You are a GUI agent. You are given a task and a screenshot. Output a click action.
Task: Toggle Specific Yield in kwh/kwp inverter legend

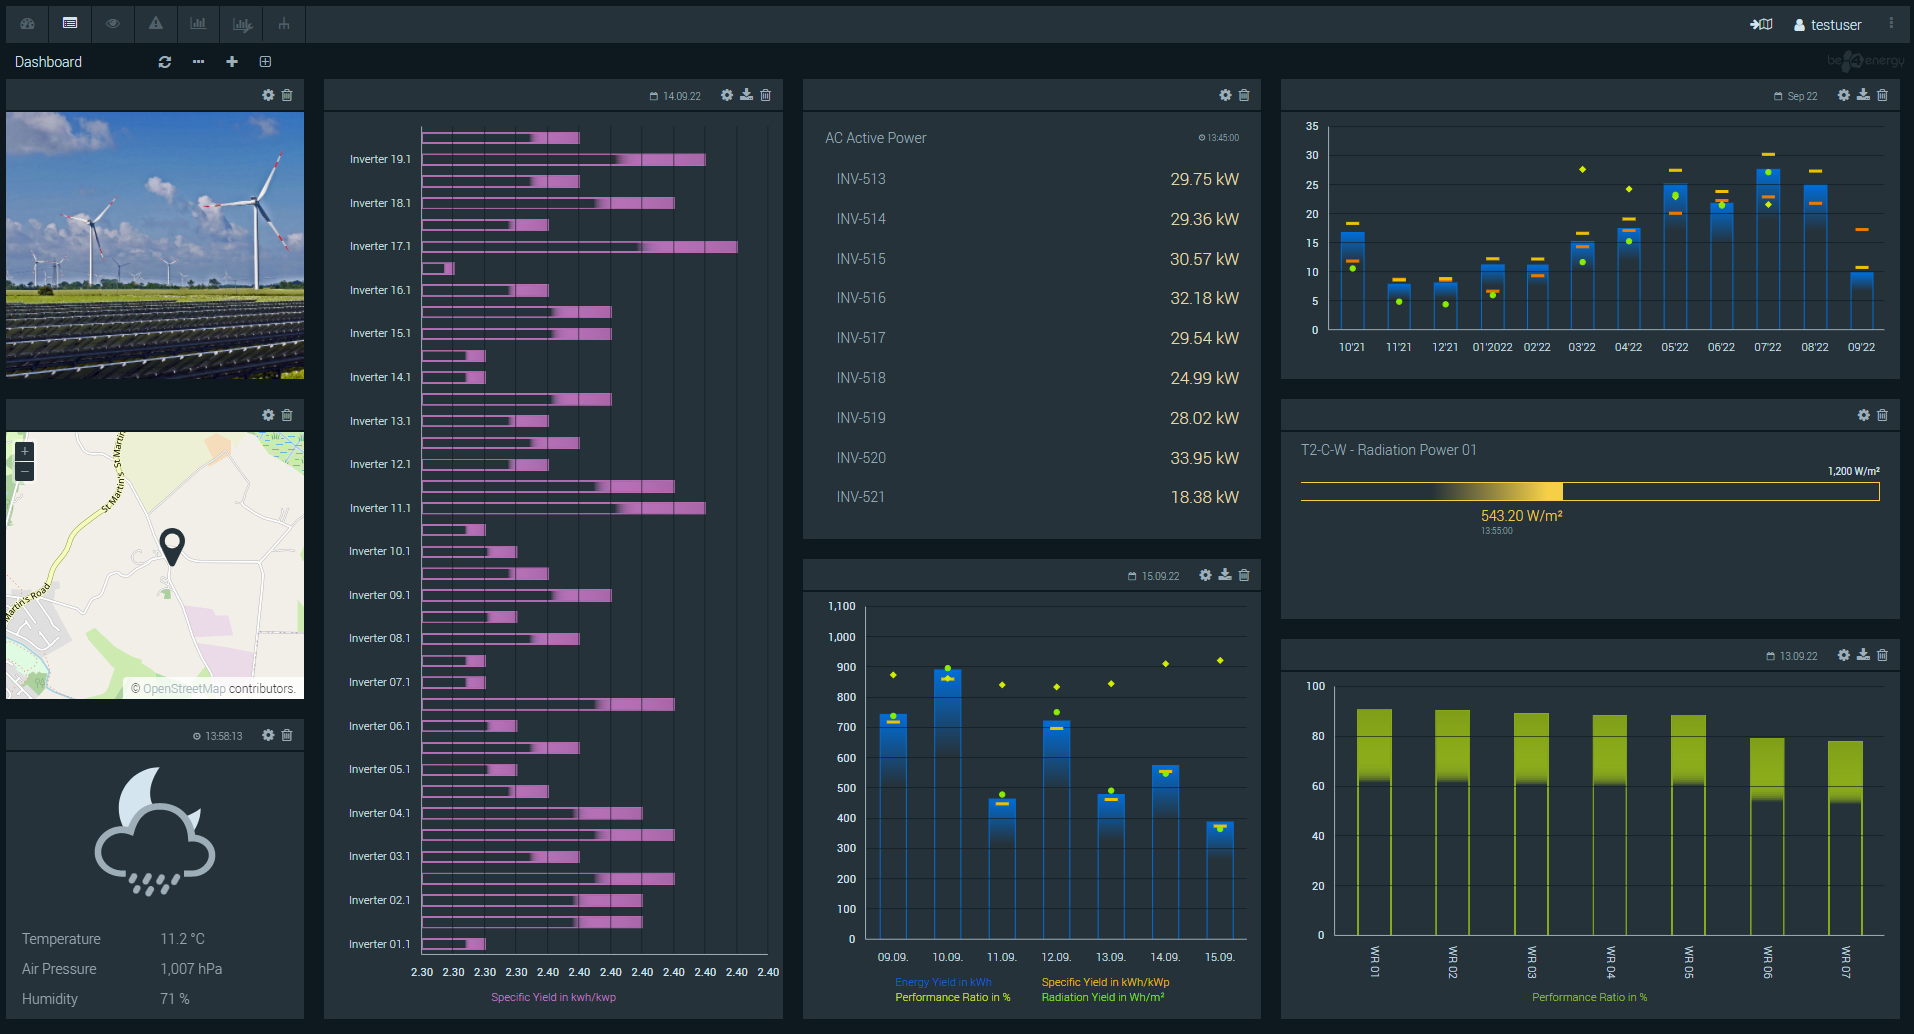553,997
